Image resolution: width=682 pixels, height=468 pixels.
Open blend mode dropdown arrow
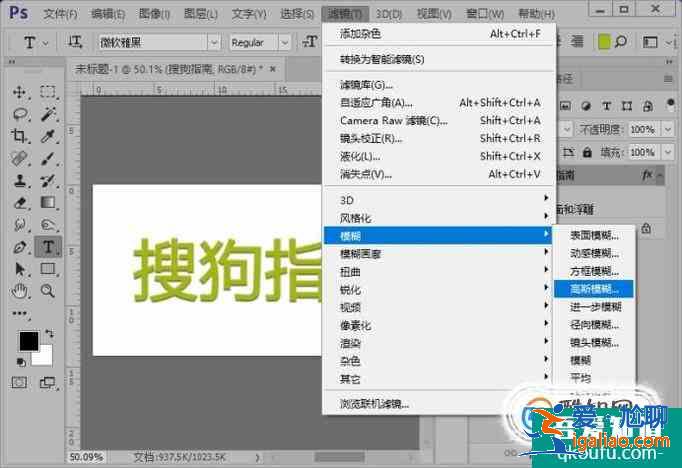pos(567,129)
